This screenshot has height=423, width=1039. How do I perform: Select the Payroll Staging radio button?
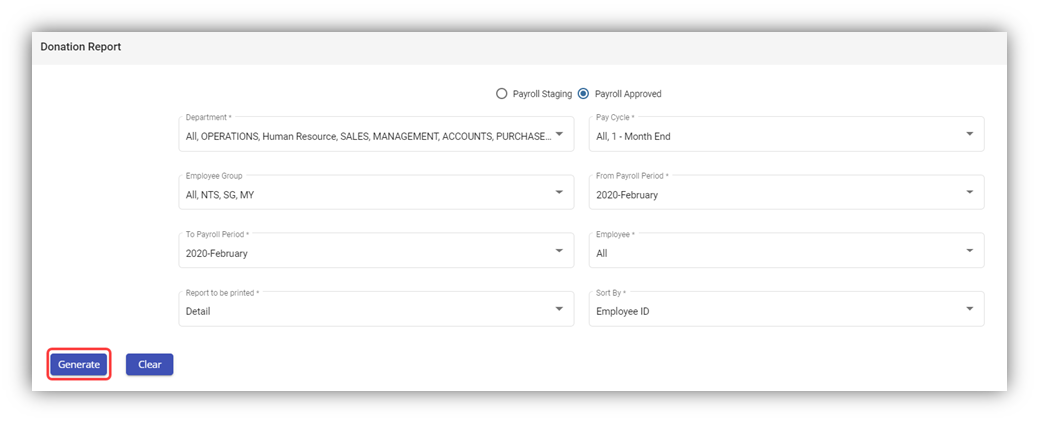(x=502, y=94)
